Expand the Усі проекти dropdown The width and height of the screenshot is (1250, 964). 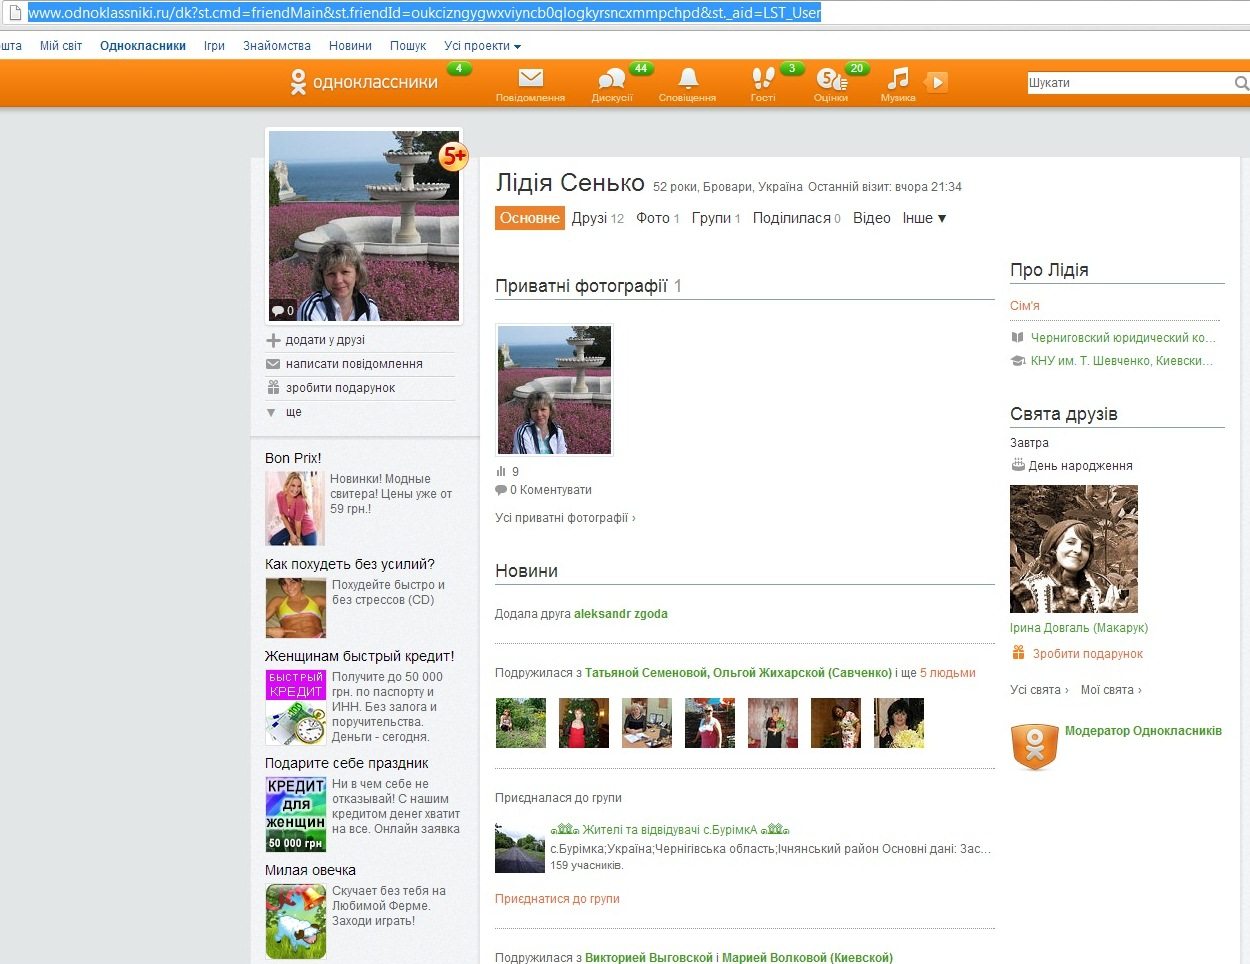click(482, 46)
